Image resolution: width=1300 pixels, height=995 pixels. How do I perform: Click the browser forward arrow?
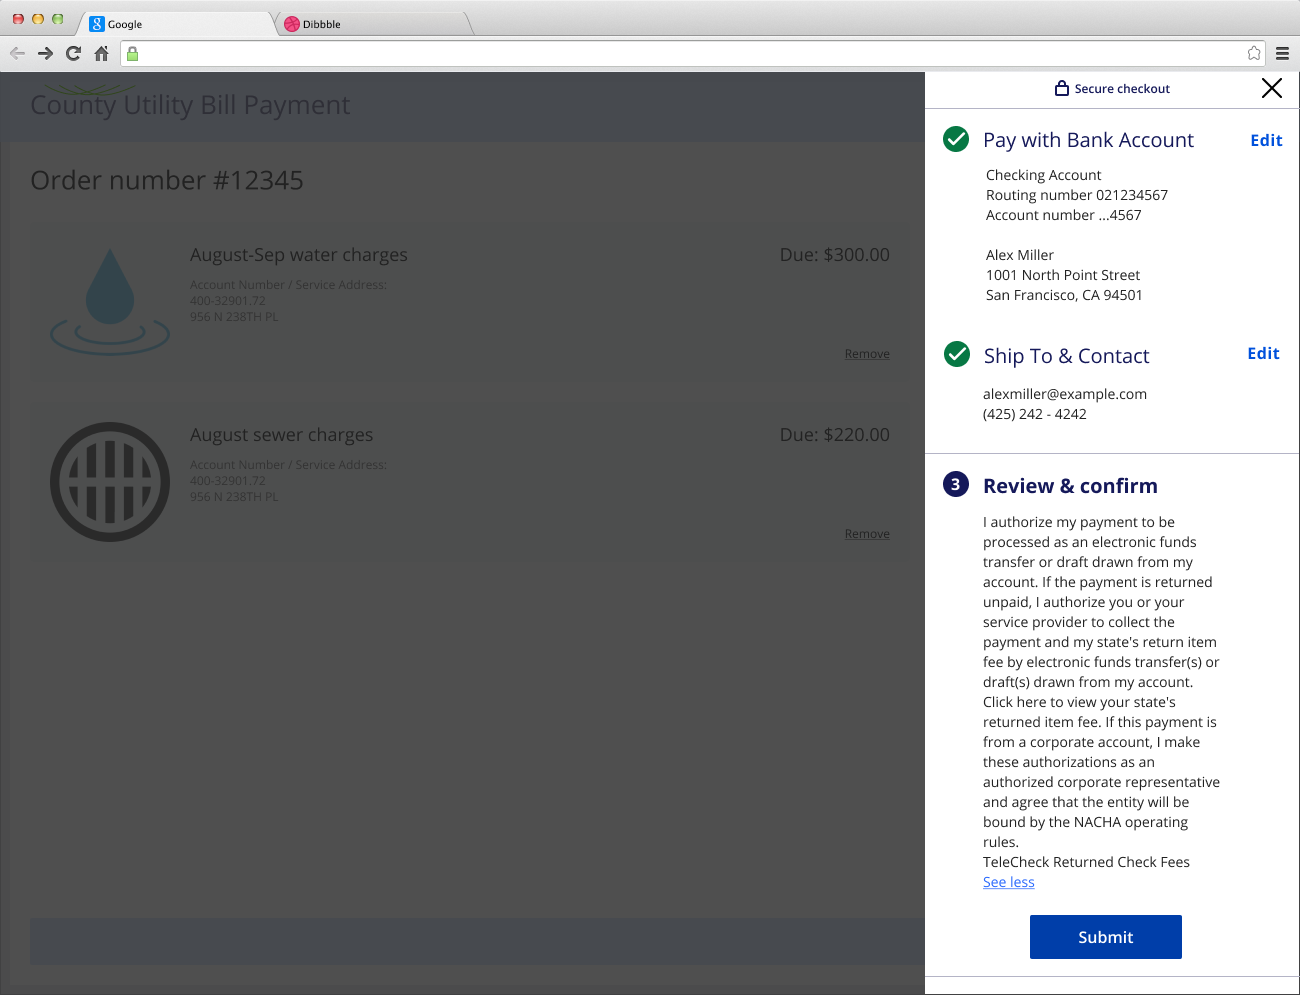coord(45,54)
